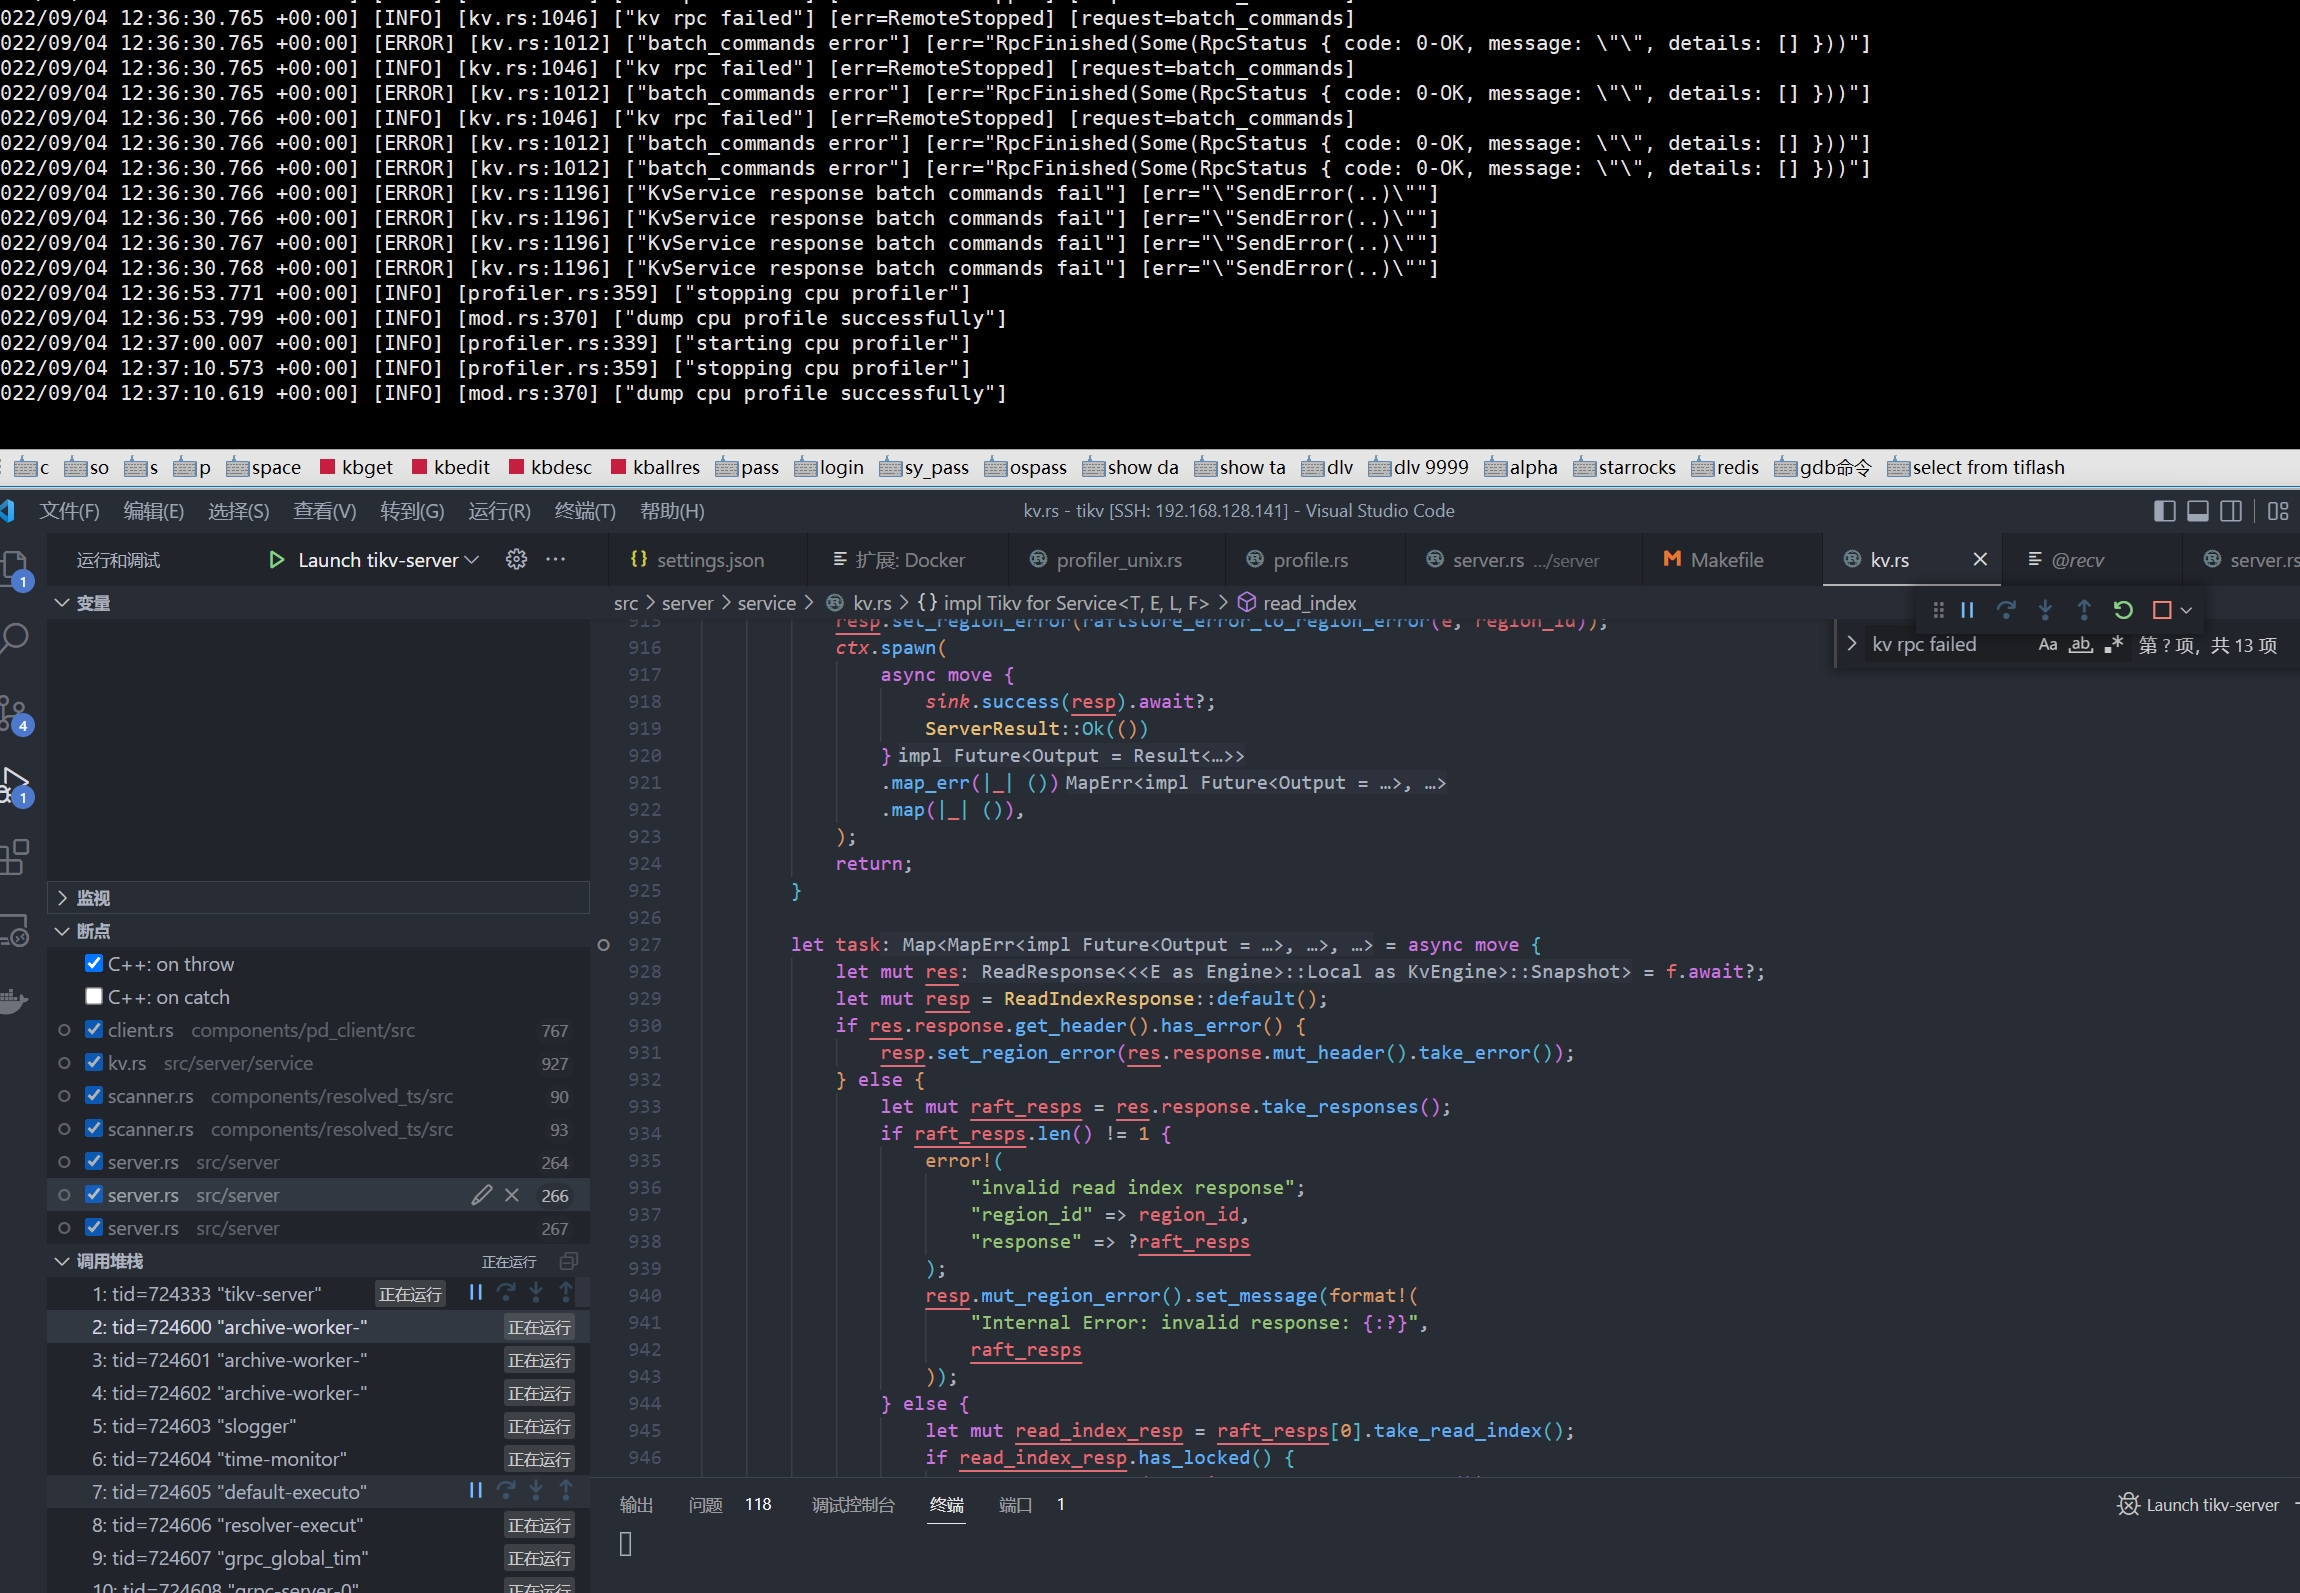Toggle secondary sidebar layout icon

click(2231, 511)
